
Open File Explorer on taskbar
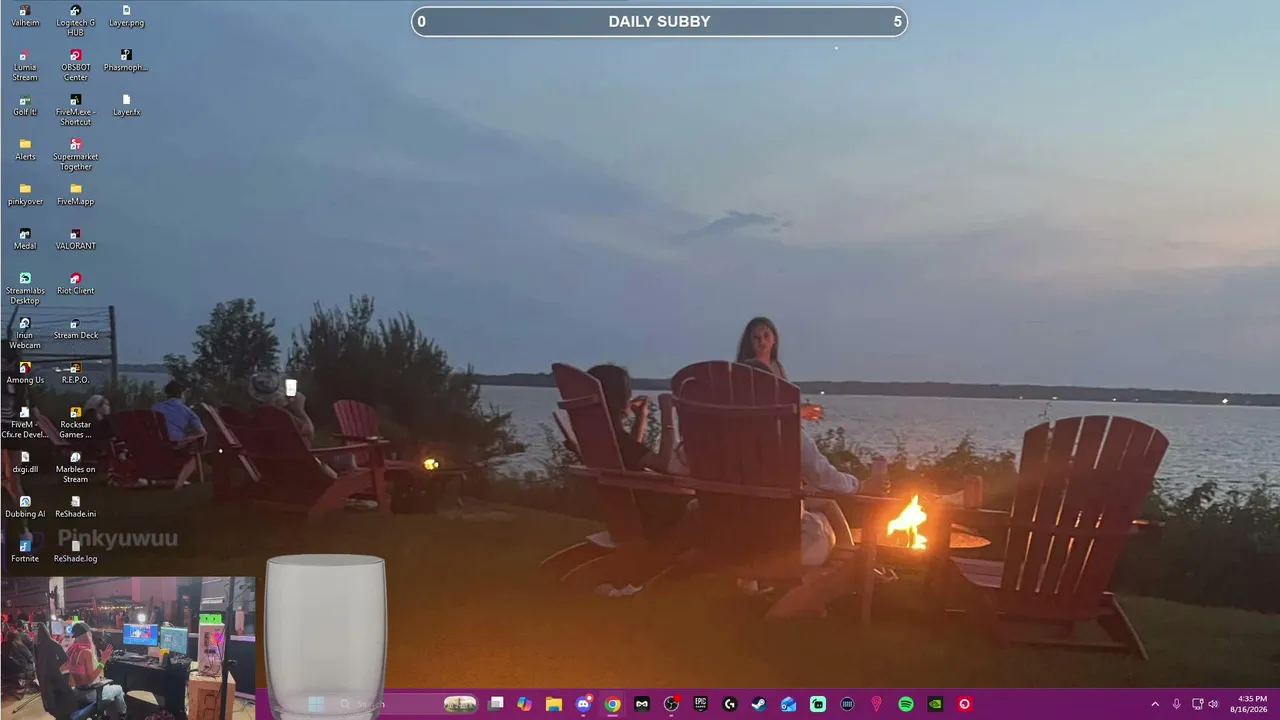(x=554, y=704)
